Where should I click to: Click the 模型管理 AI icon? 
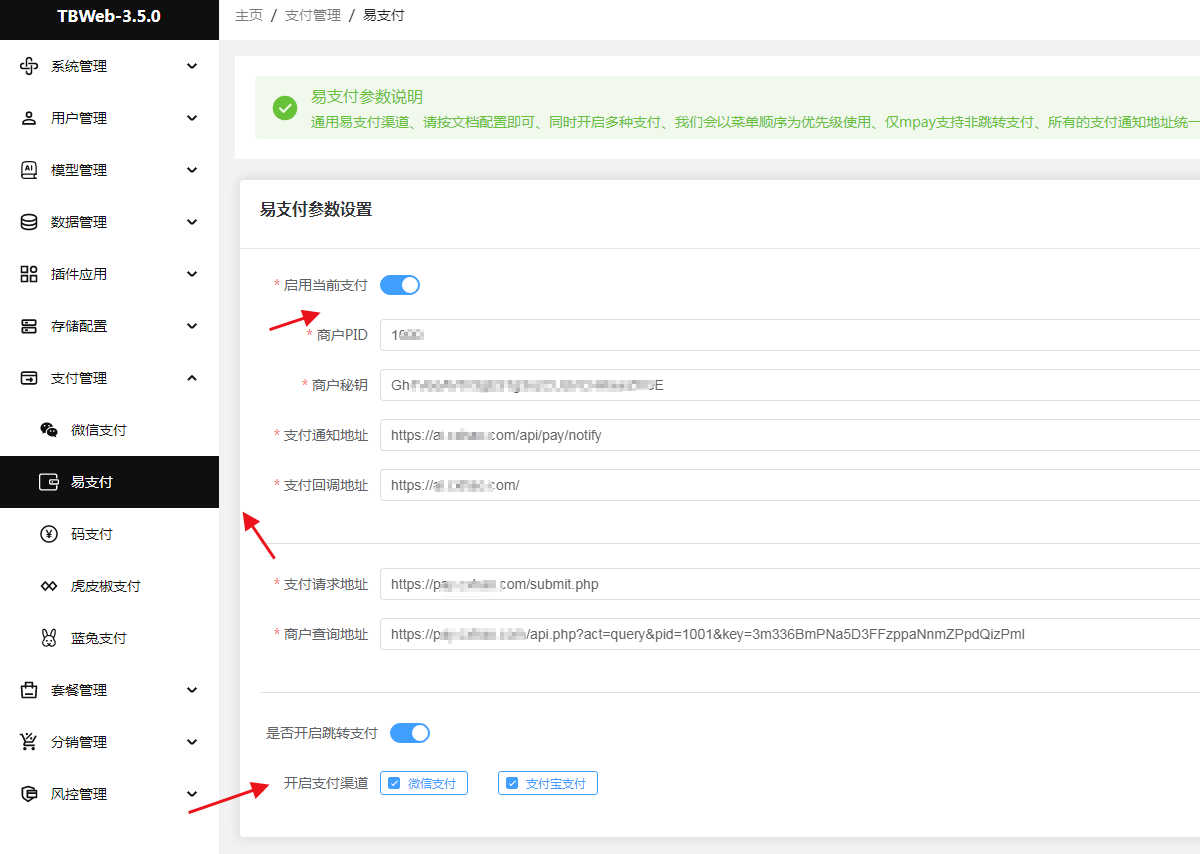(x=29, y=170)
